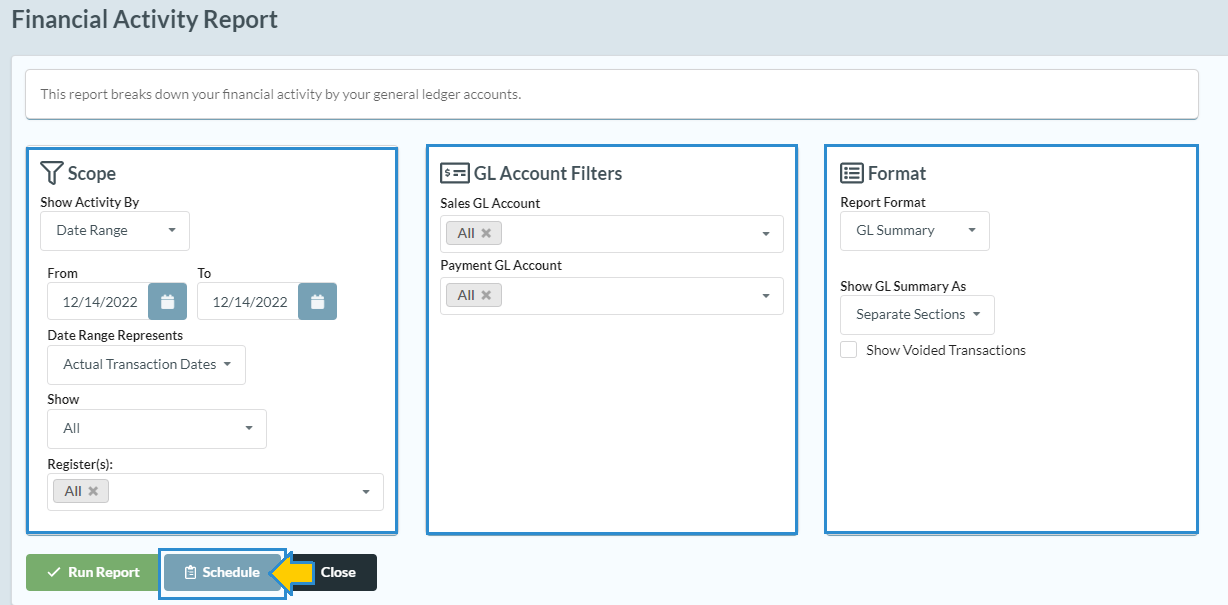Open the From date calendar picker

pyautogui.click(x=167, y=302)
